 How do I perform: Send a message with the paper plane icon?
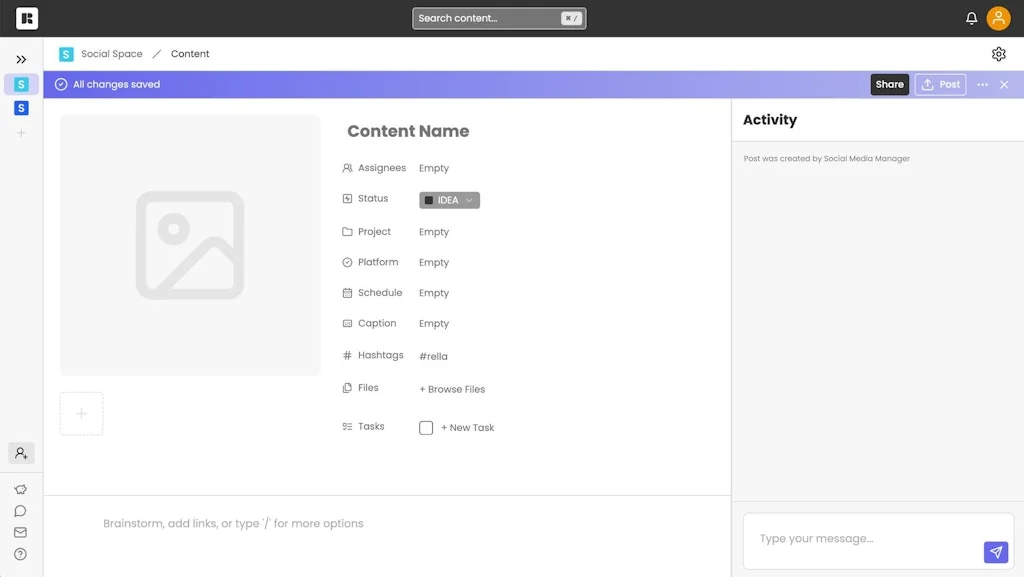(x=995, y=551)
